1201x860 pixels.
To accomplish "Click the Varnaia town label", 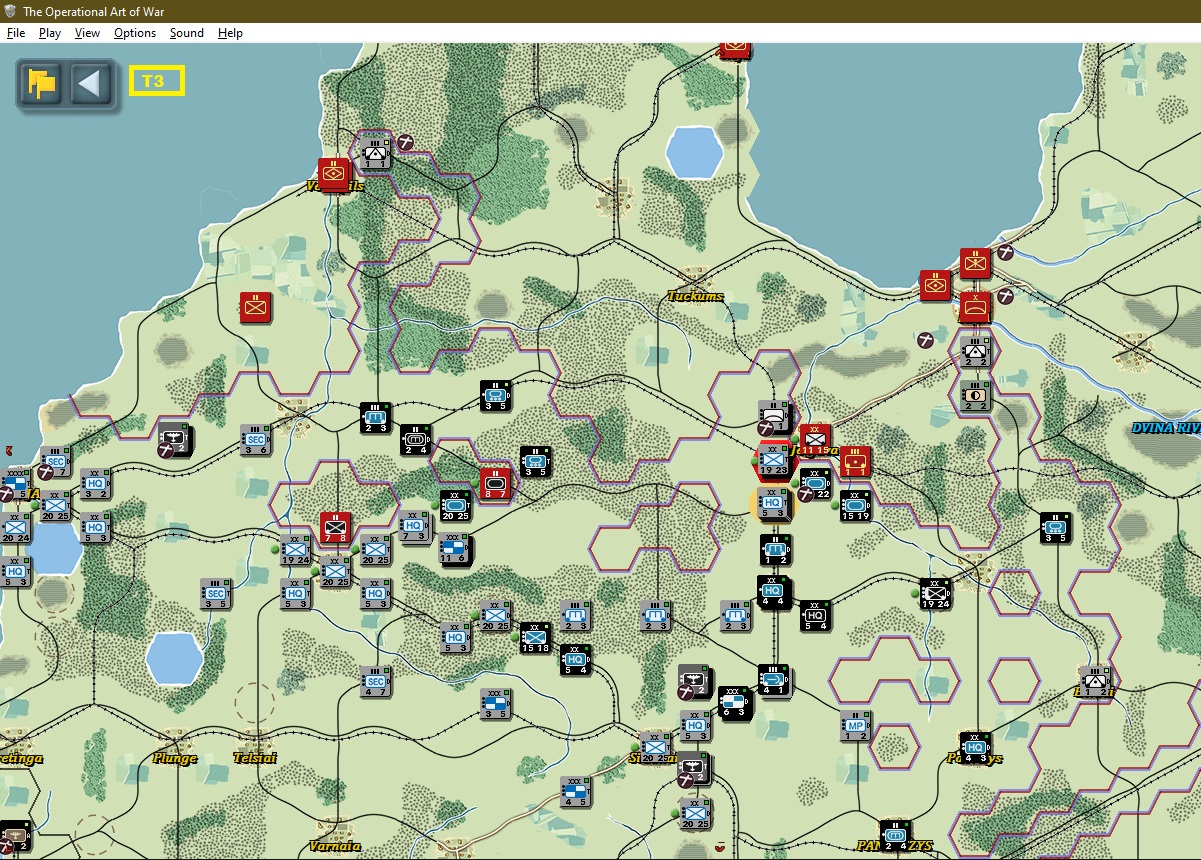I will (x=334, y=846).
